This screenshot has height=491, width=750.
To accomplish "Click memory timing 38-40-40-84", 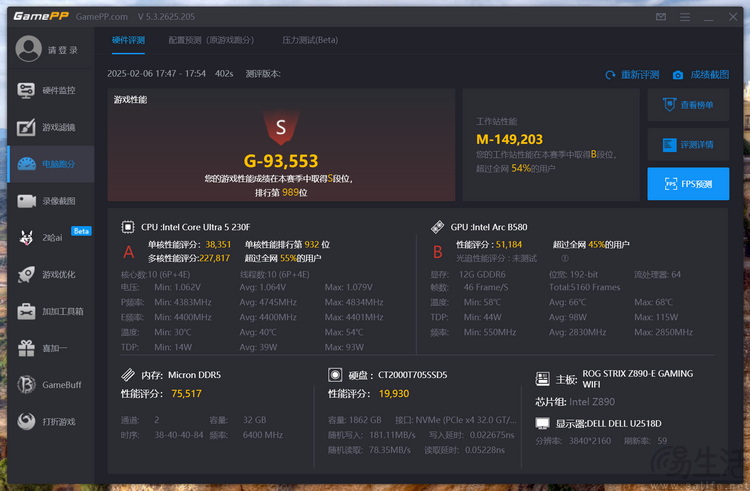I will (x=178, y=435).
